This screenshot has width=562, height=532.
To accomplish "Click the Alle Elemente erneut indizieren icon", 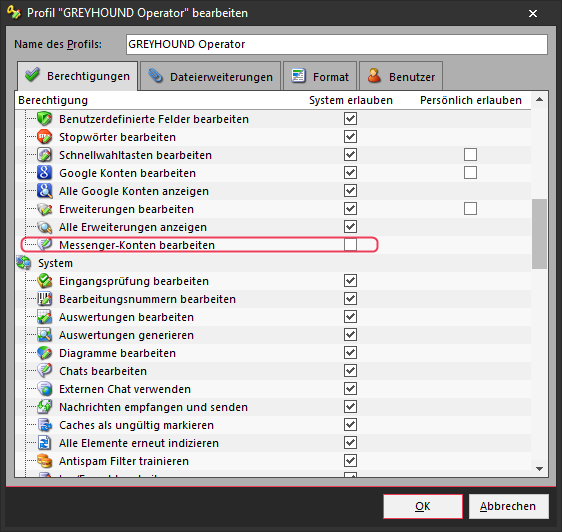I will click(x=44, y=443).
